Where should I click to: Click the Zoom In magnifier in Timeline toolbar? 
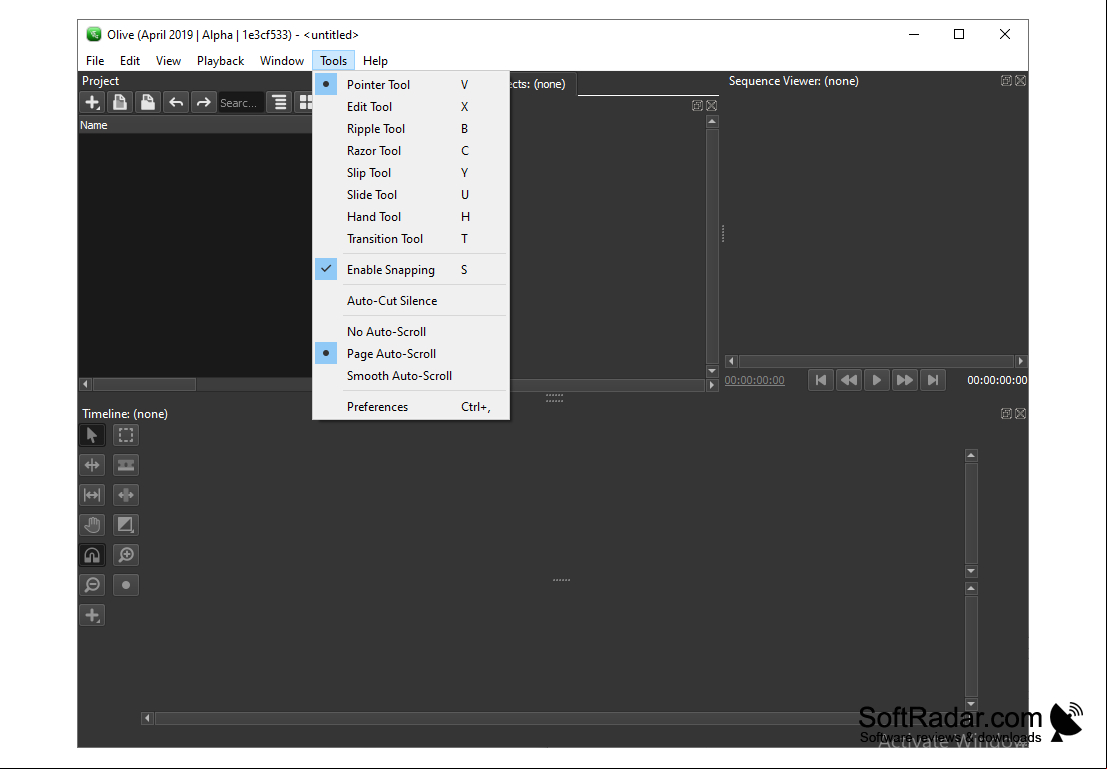(x=126, y=555)
